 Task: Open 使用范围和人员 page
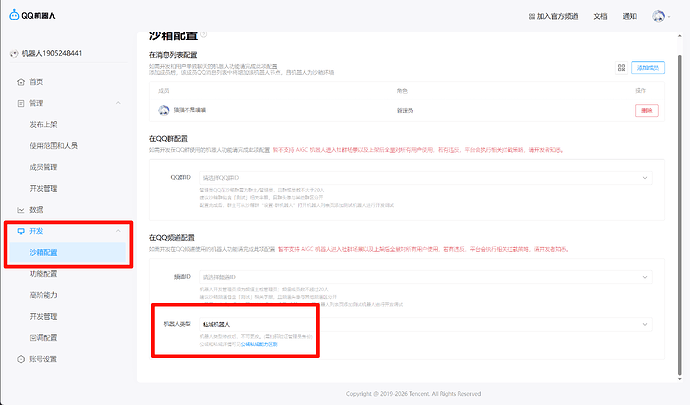tap(53, 146)
